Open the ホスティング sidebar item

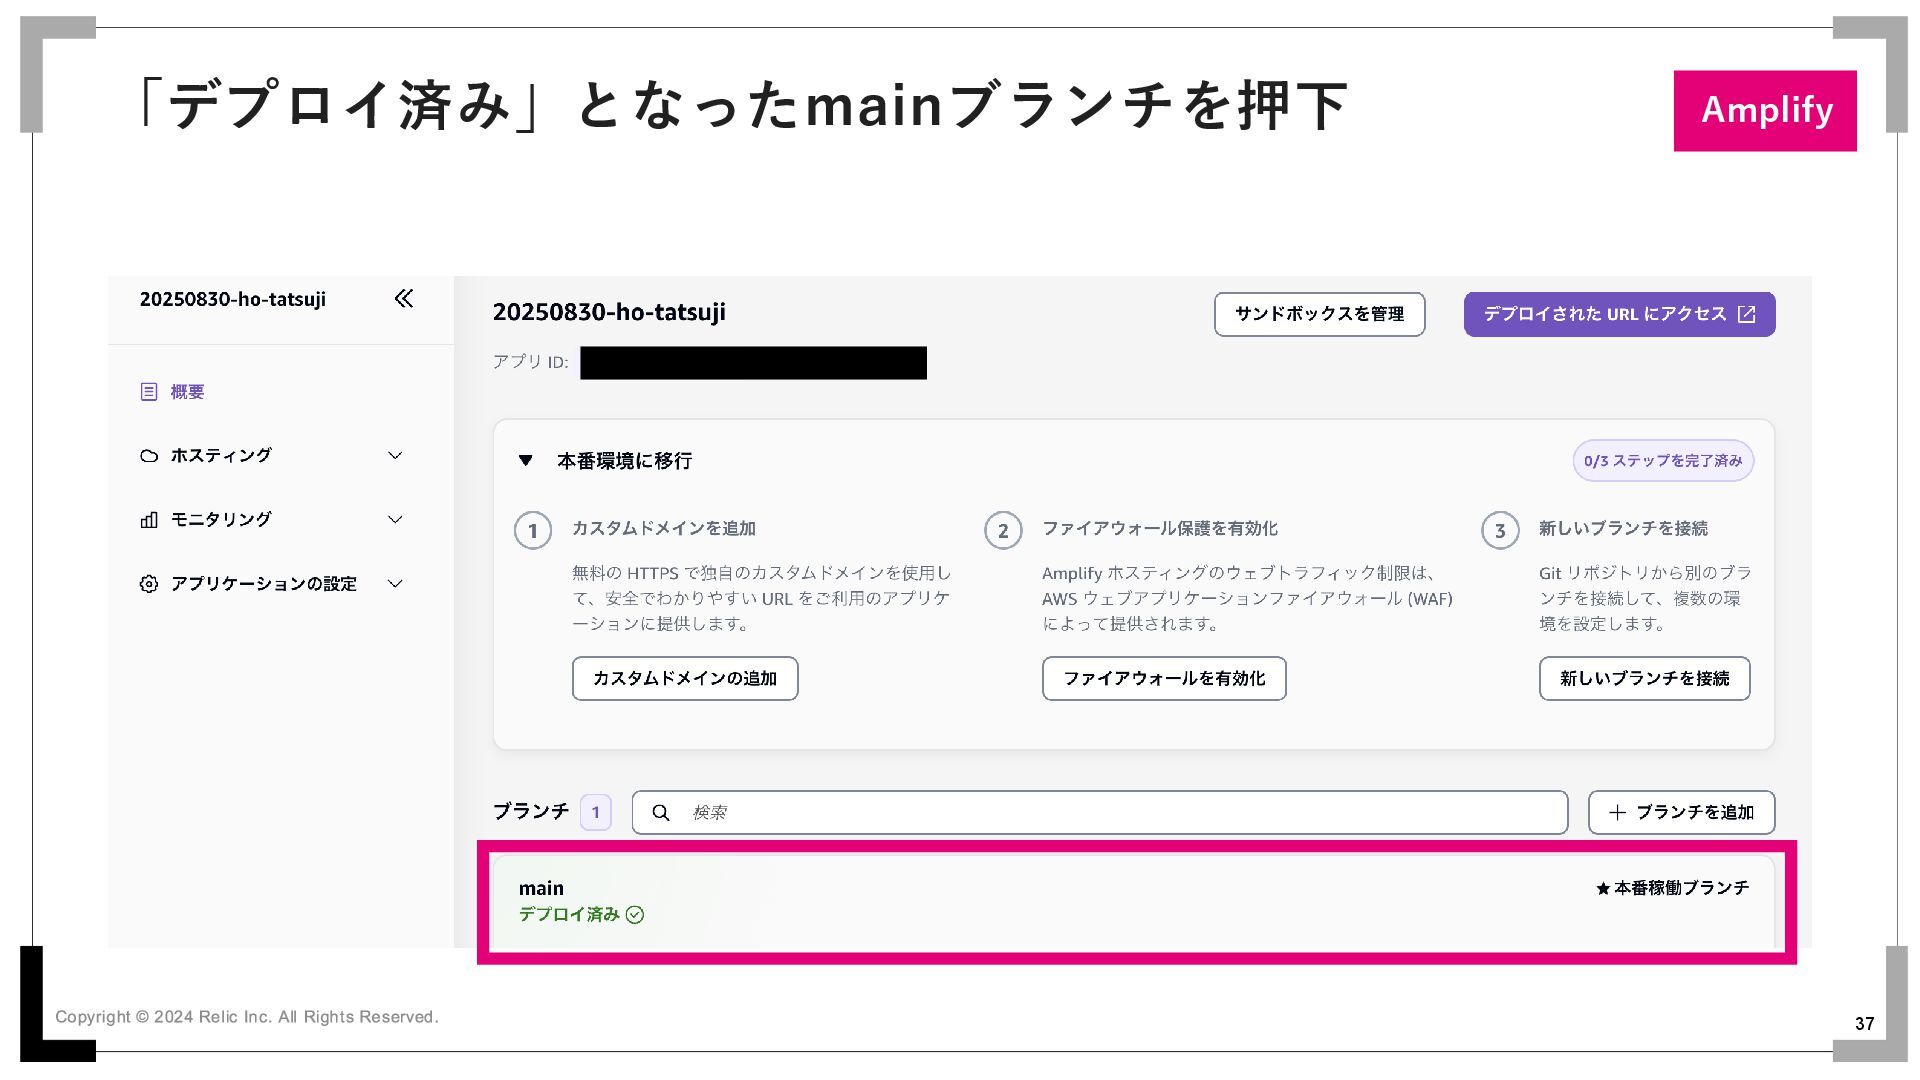point(221,455)
